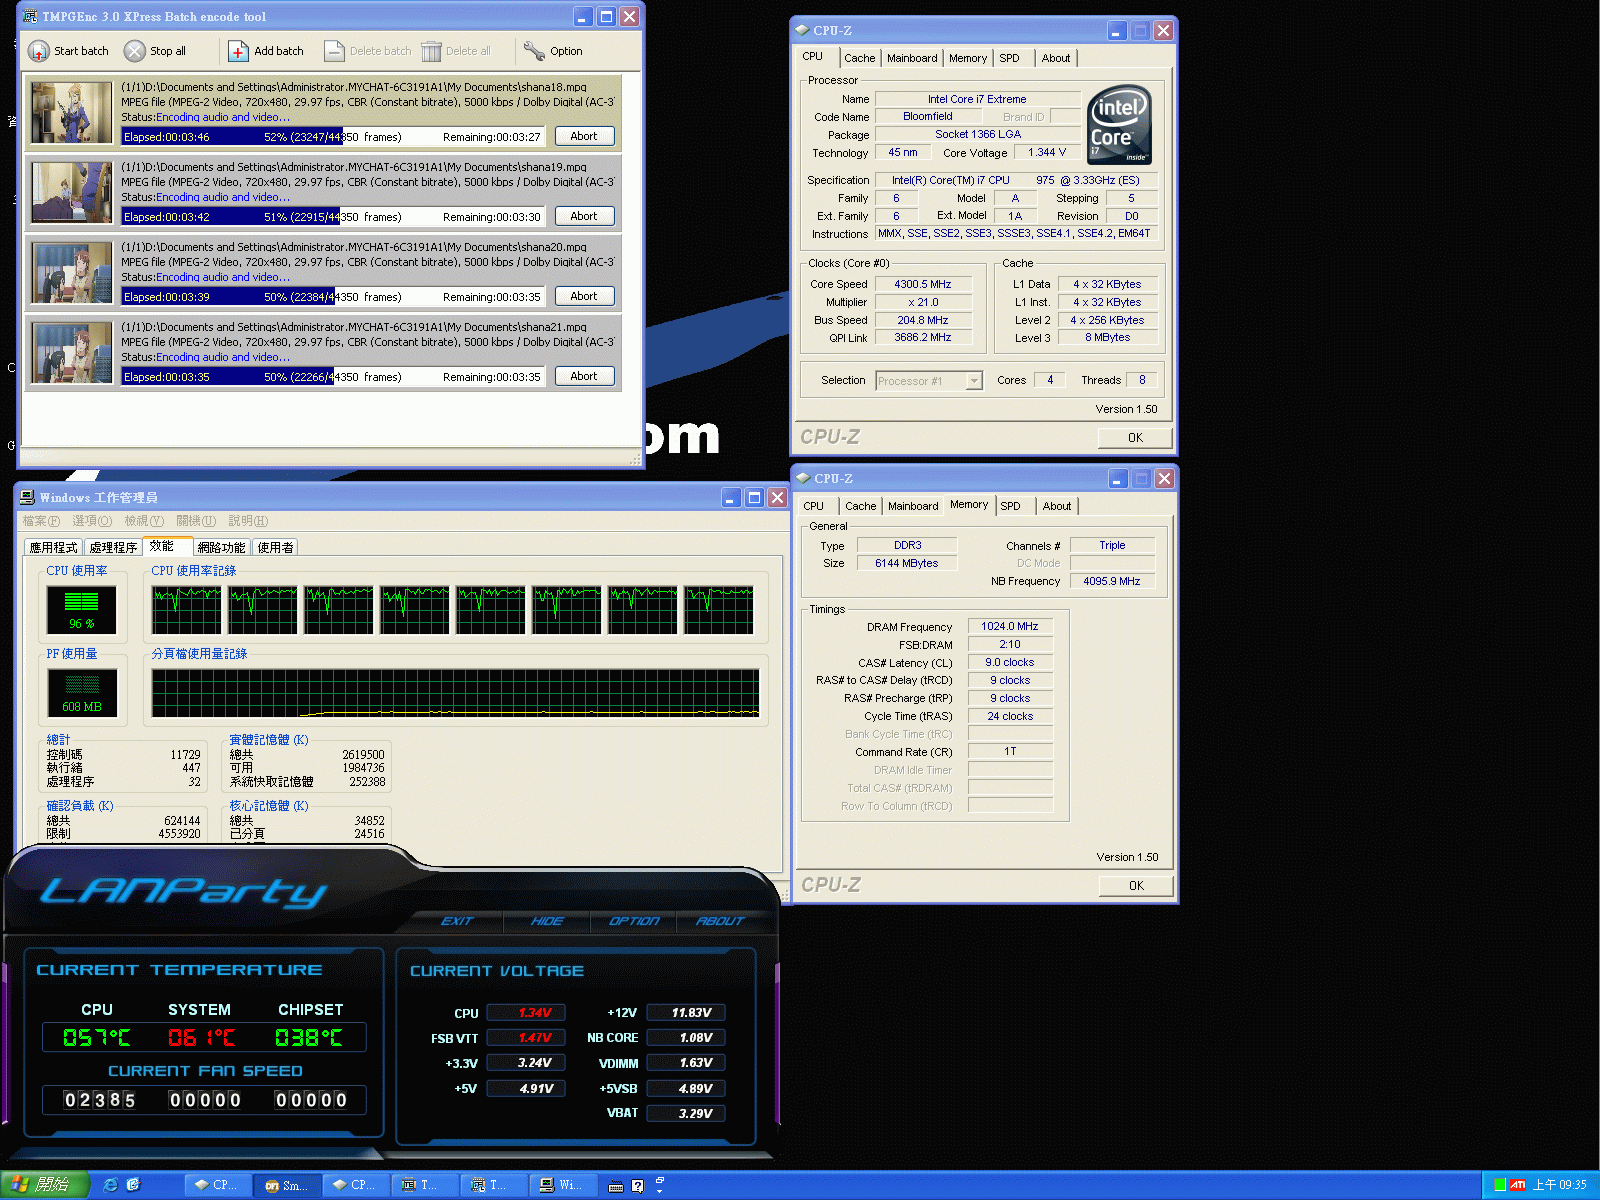Screen dimensions: 1600x1200
Task: Click Add batch toolbar button
Action: tap(266, 51)
